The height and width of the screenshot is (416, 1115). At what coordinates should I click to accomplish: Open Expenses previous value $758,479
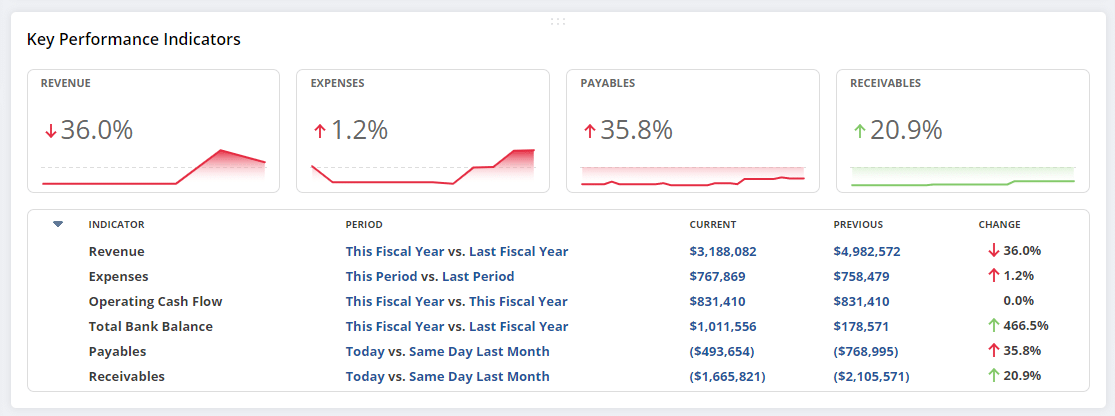pos(861,277)
